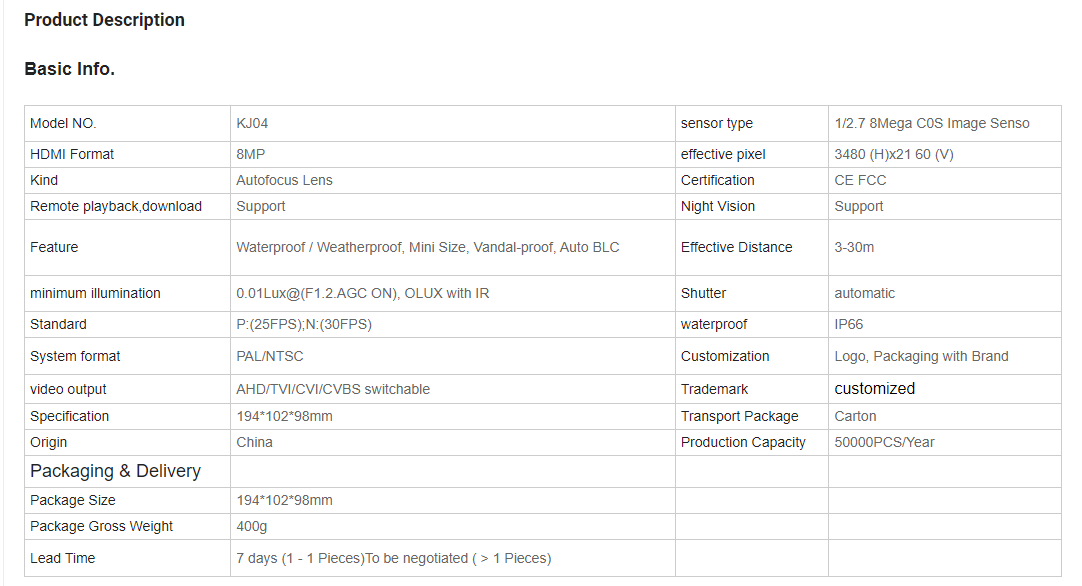Click the Basic Info. heading
Screen dimensions: 1082x586
point(69,69)
